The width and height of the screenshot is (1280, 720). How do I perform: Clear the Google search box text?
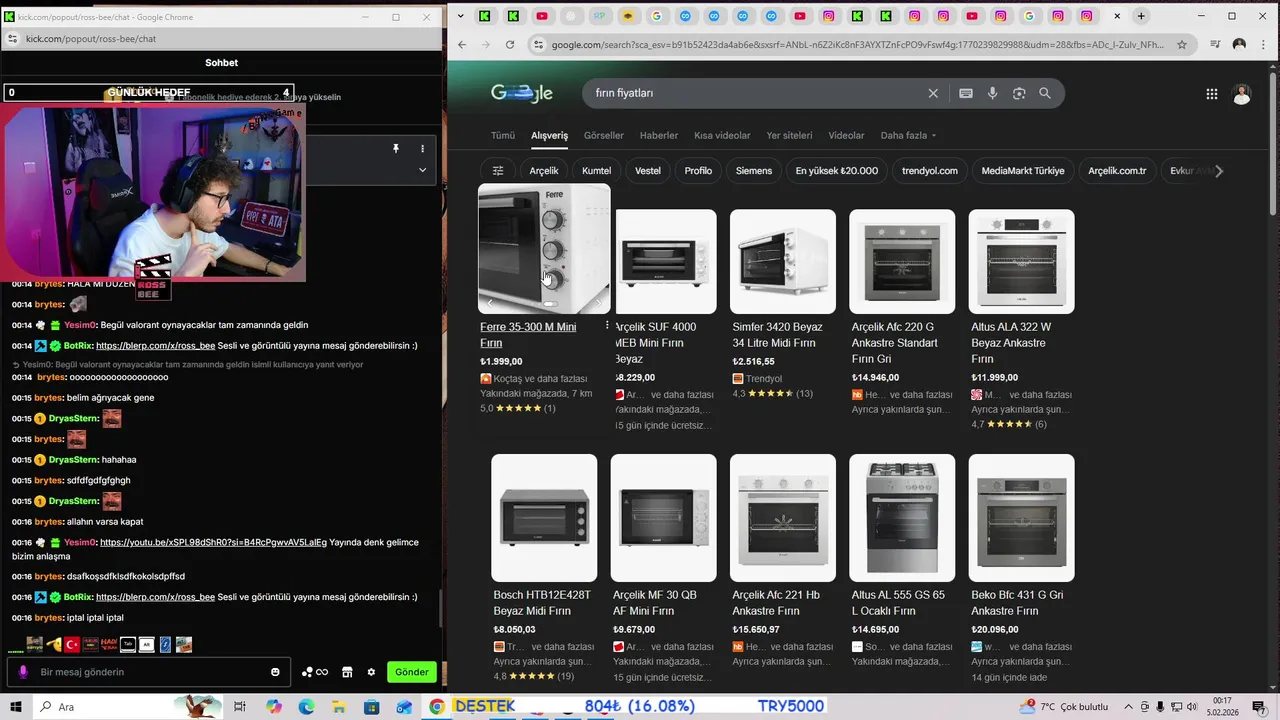pos(933,93)
